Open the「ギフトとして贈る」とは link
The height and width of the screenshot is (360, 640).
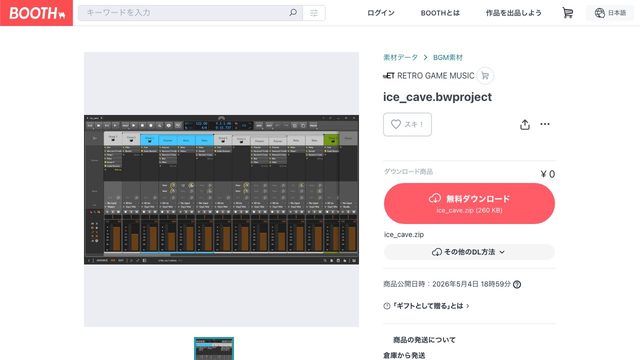pos(426,306)
